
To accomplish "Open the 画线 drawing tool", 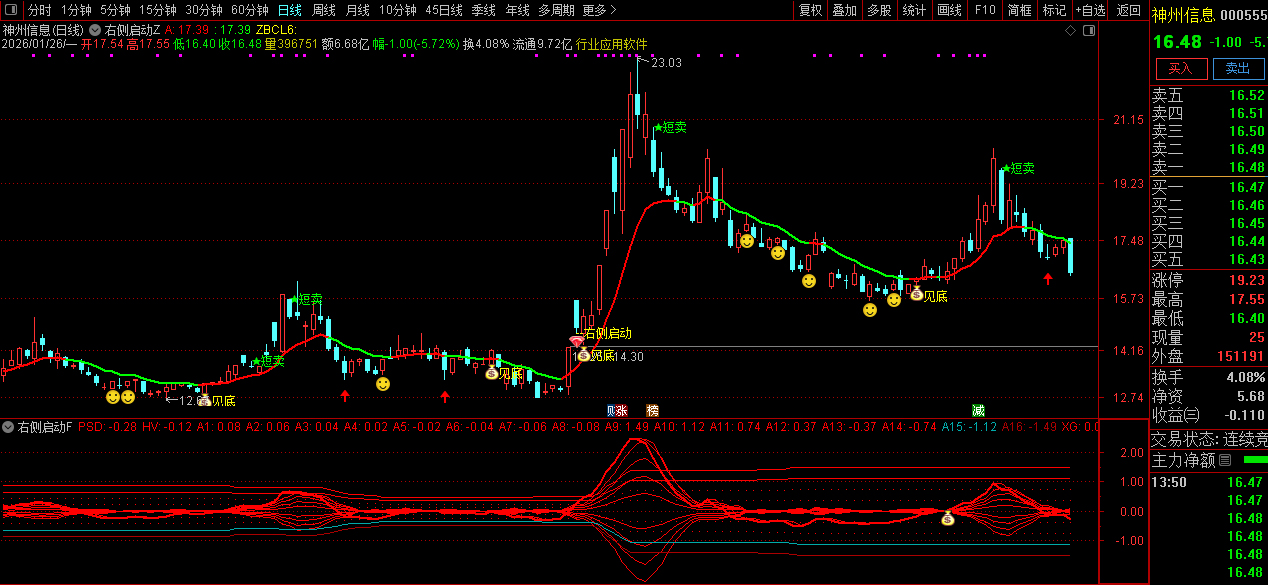I will [x=949, y=10].
